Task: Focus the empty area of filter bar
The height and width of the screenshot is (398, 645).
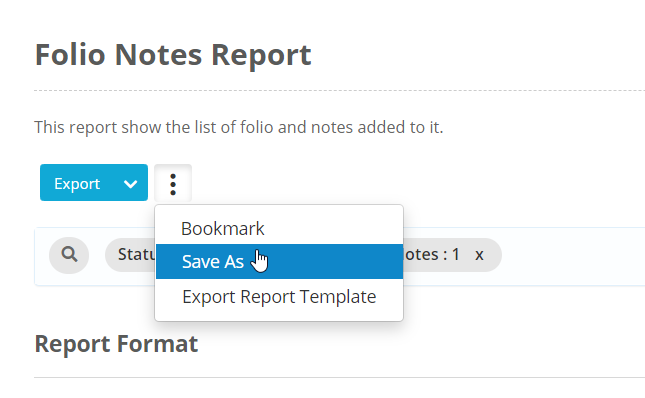Action: [572, 256]
